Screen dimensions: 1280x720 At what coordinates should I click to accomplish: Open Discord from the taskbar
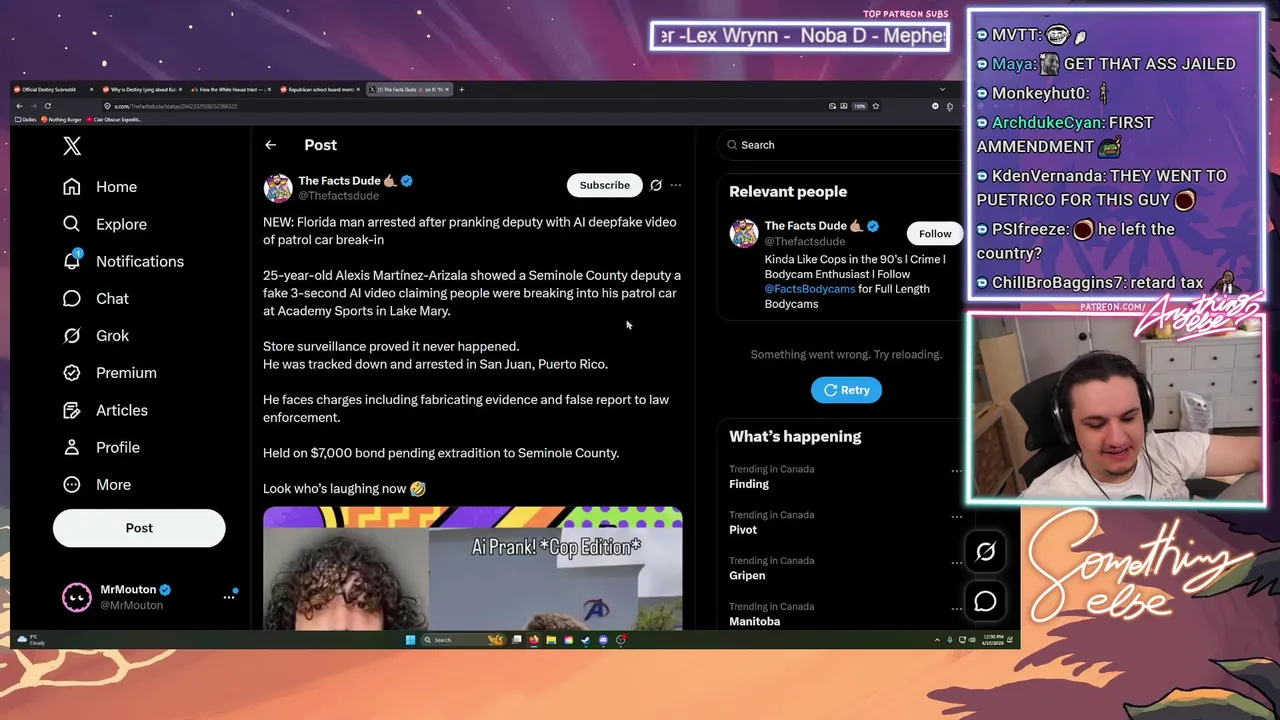[x=603, y=640]
